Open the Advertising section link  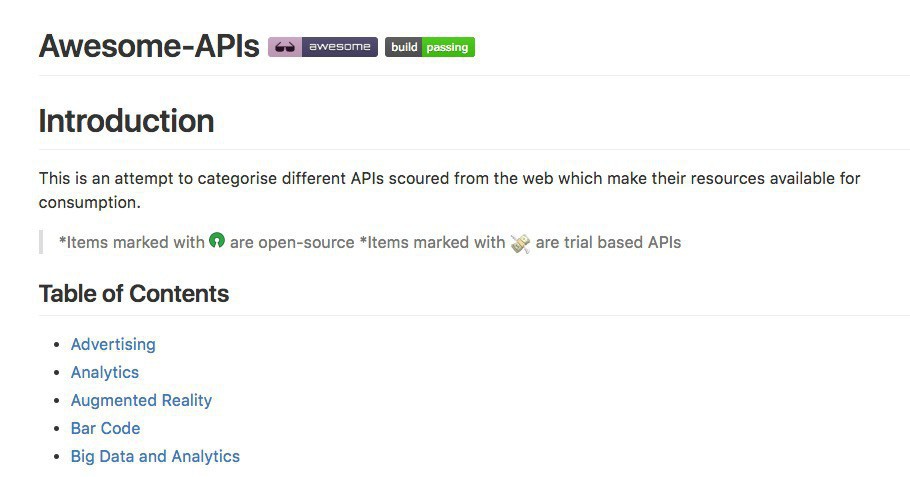[x=113, y=344]
